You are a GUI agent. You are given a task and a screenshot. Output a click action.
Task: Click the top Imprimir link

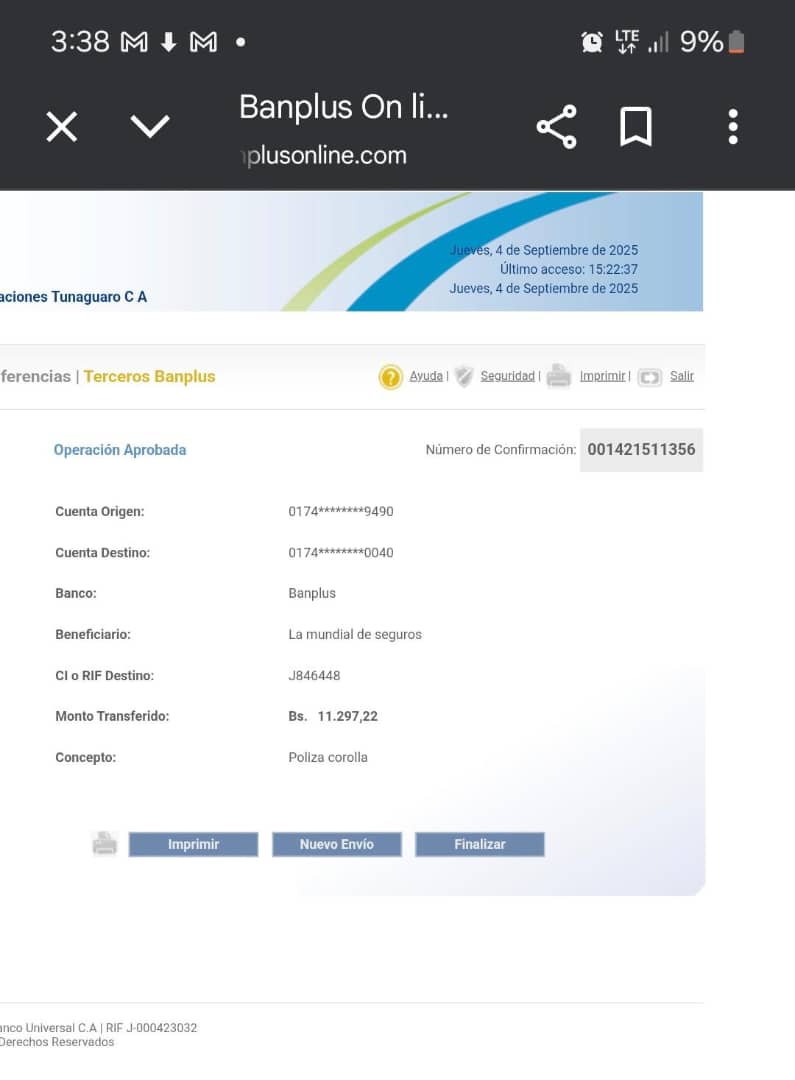(x=603, y=376)
